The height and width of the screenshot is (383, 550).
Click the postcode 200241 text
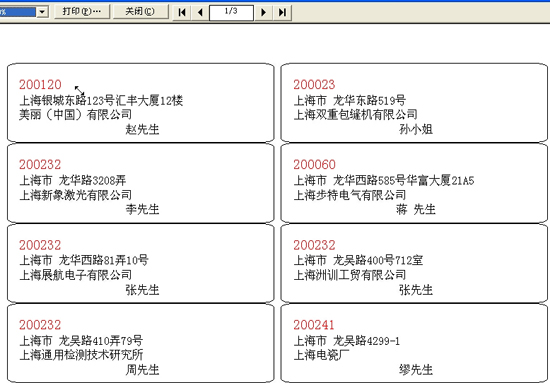pyautogui.click(x=314, y=325)
